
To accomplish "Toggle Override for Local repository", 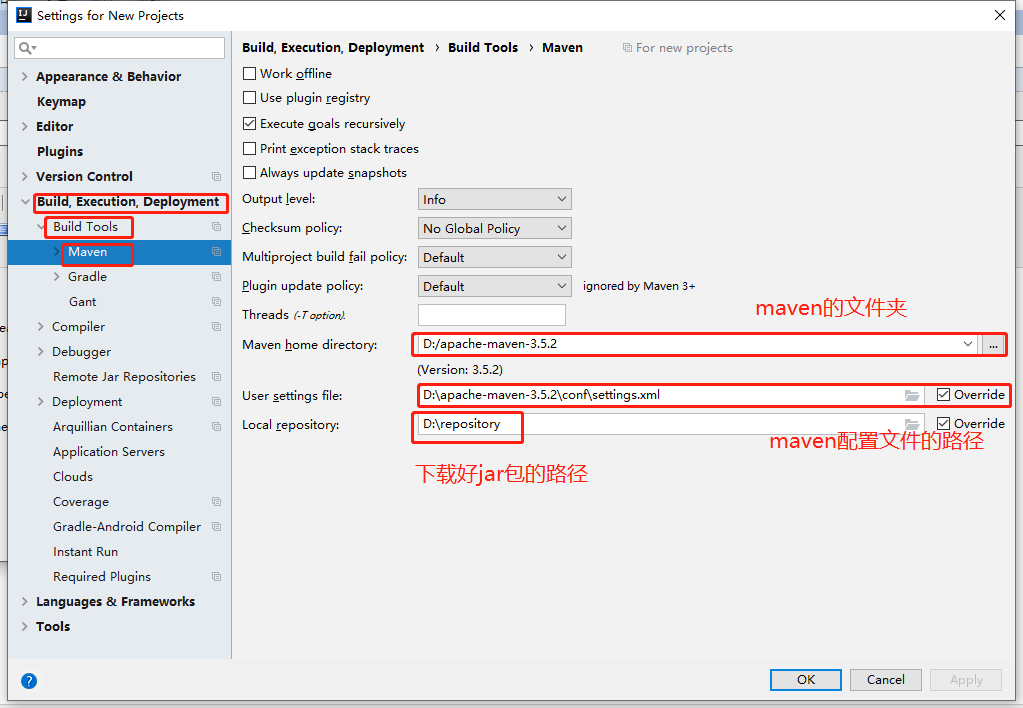I will [x=943, y=423].
